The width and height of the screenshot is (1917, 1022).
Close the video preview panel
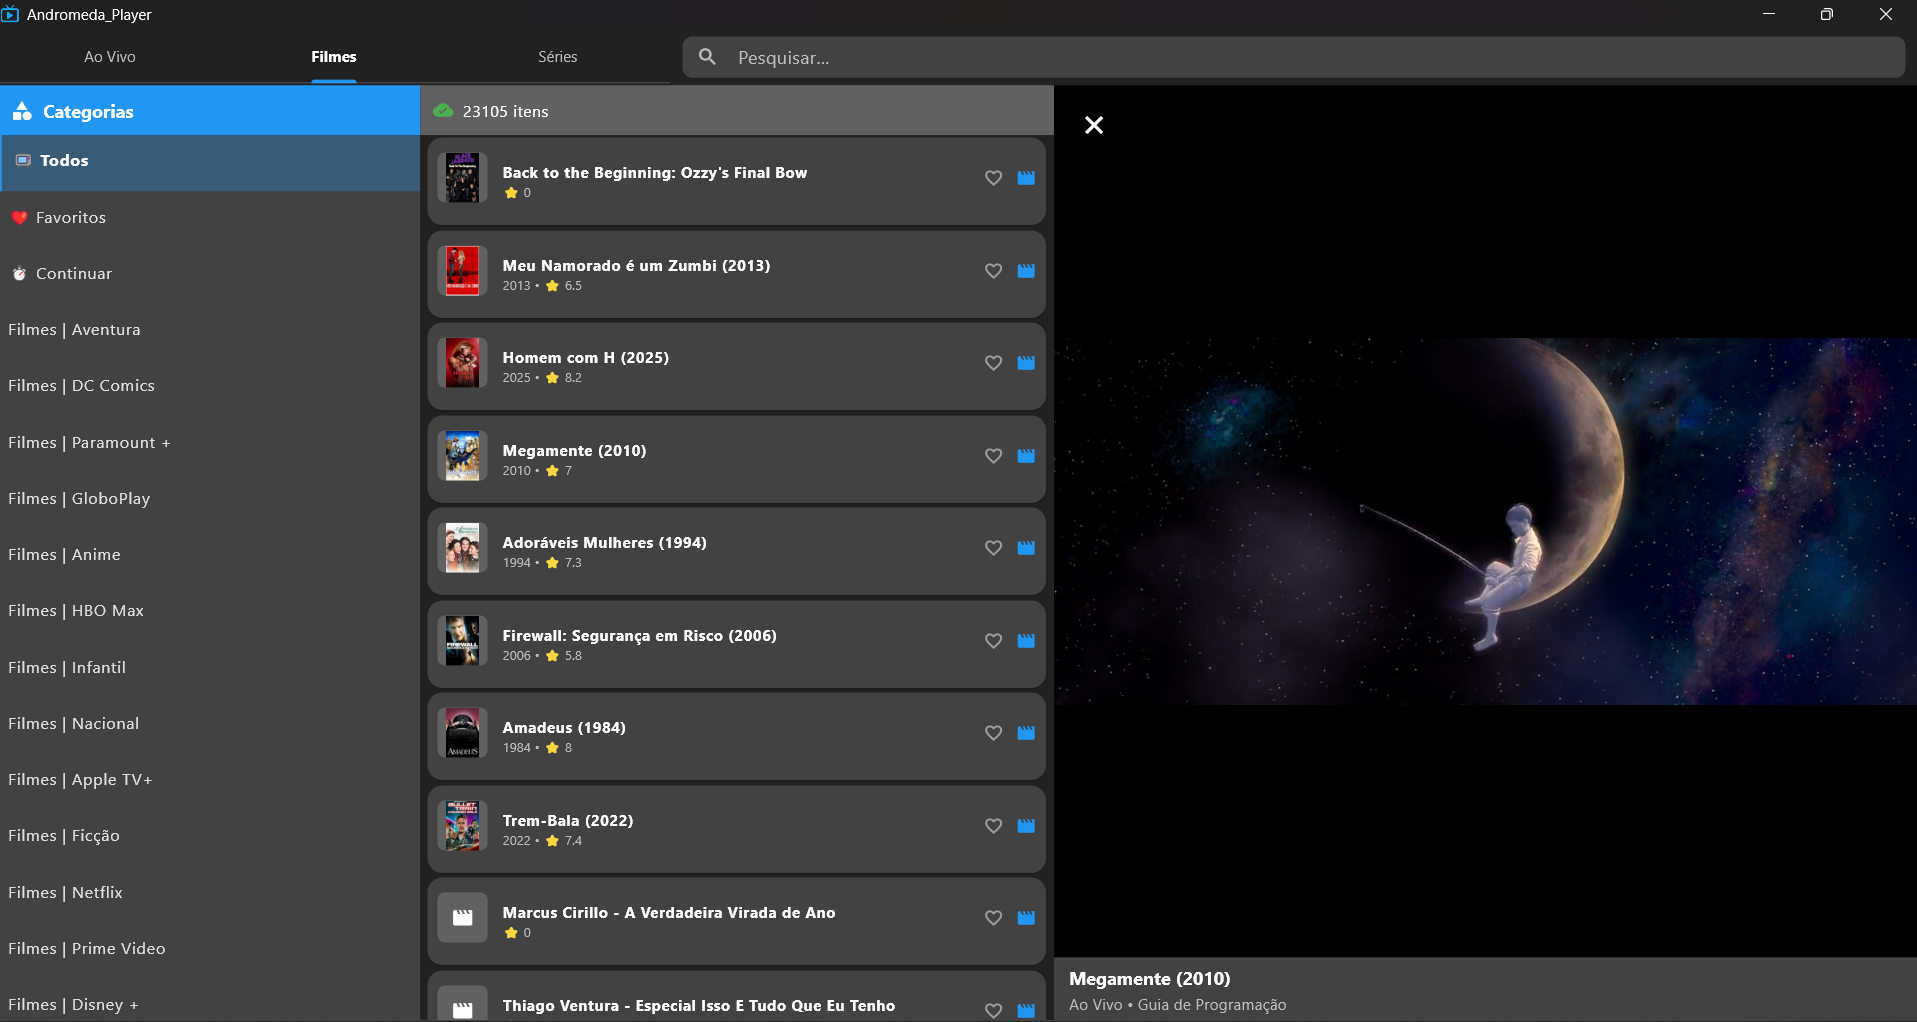(1094, 125)
